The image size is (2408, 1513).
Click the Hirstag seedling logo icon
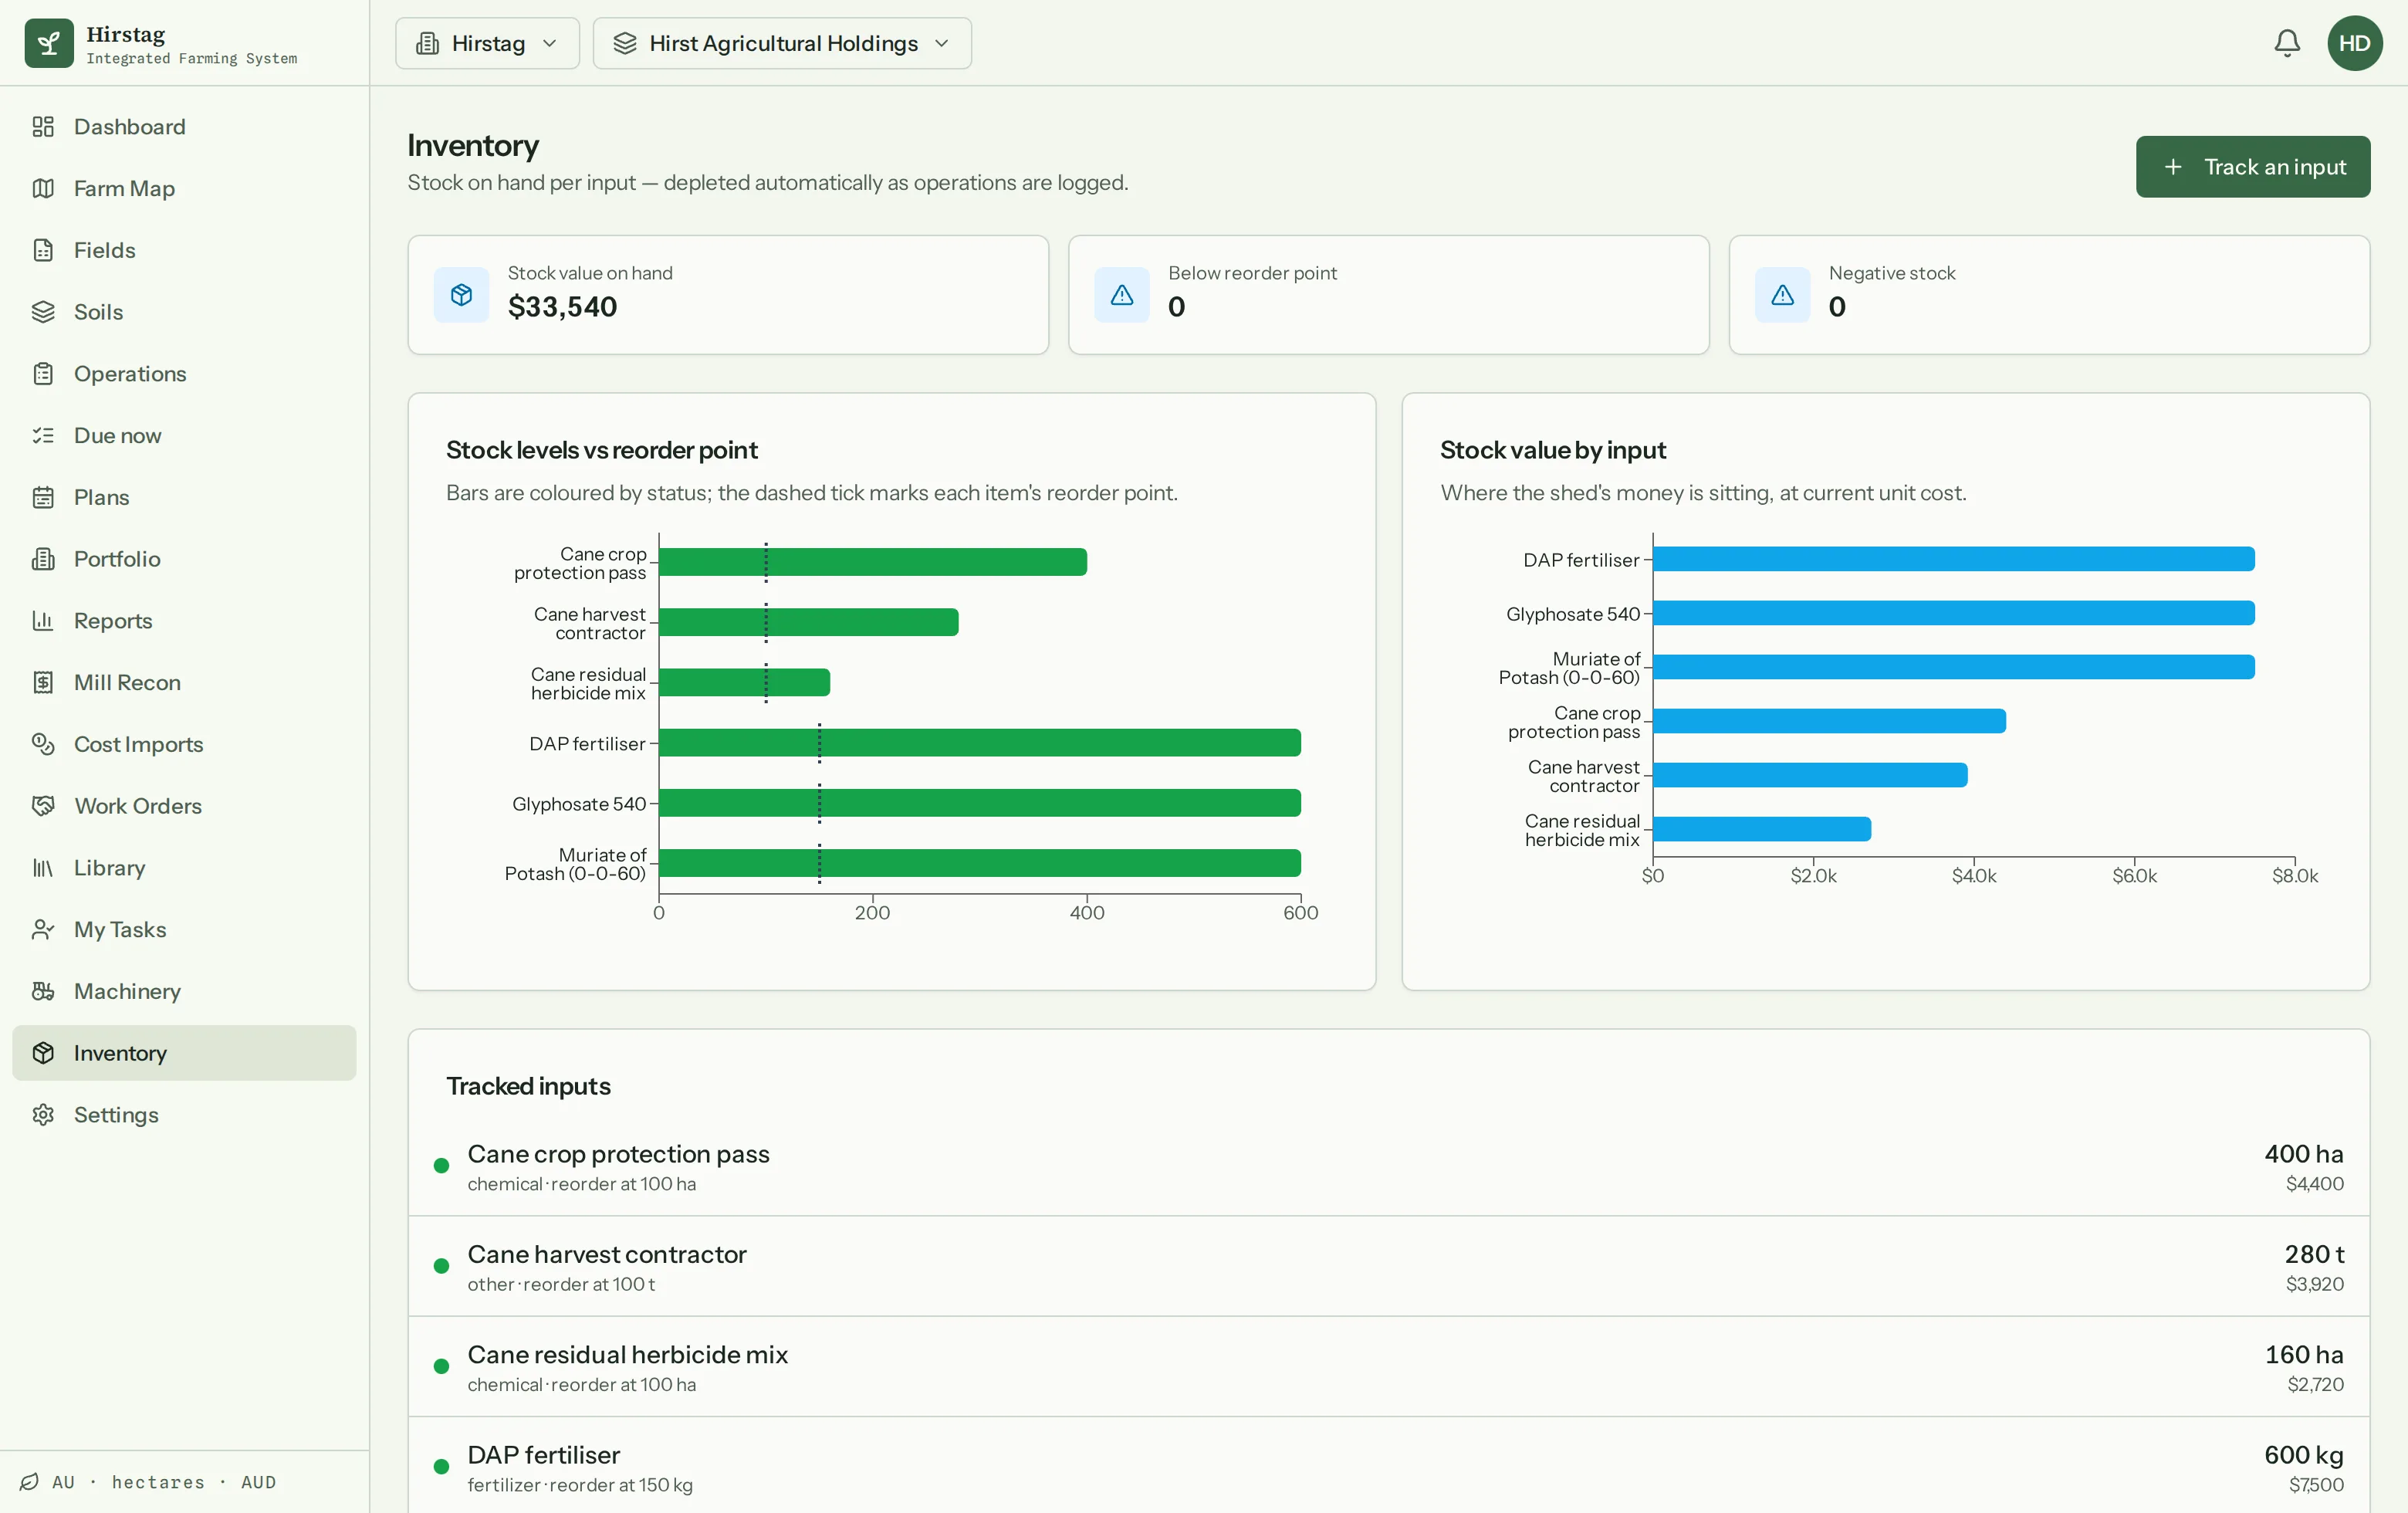pos(49,43)
